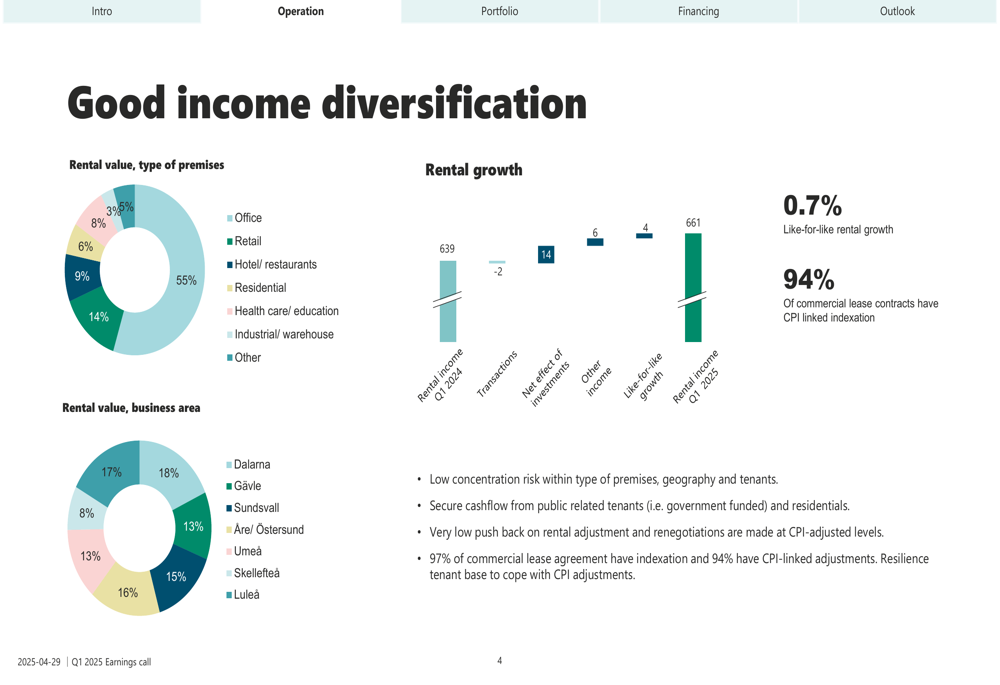Click page number 4 in footer
1000x685 pixels.
pyautogui.click(x=499, y=661)
